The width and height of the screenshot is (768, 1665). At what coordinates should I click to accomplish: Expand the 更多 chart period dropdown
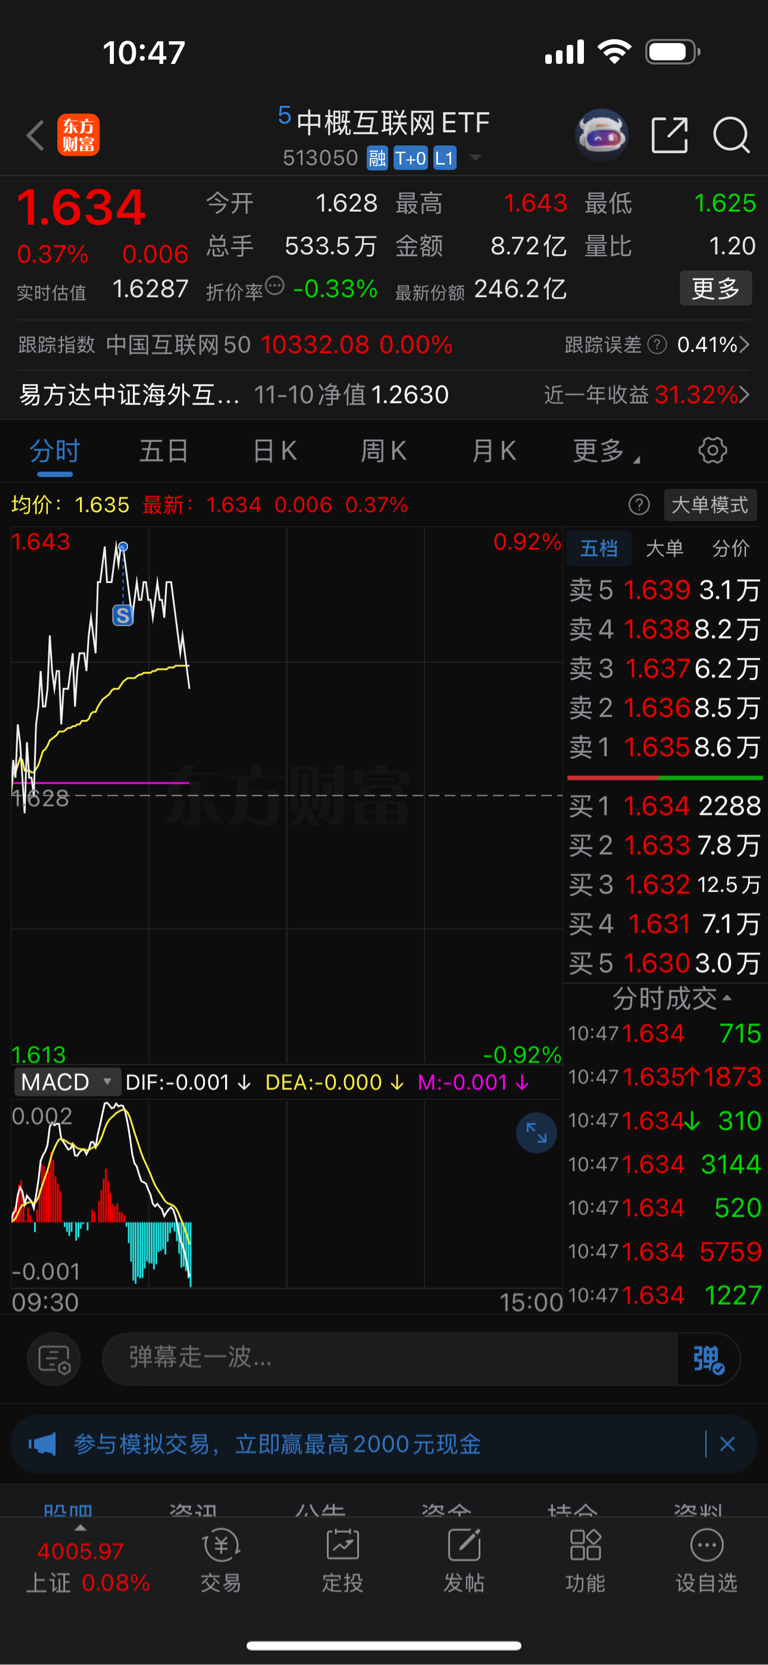605,451
